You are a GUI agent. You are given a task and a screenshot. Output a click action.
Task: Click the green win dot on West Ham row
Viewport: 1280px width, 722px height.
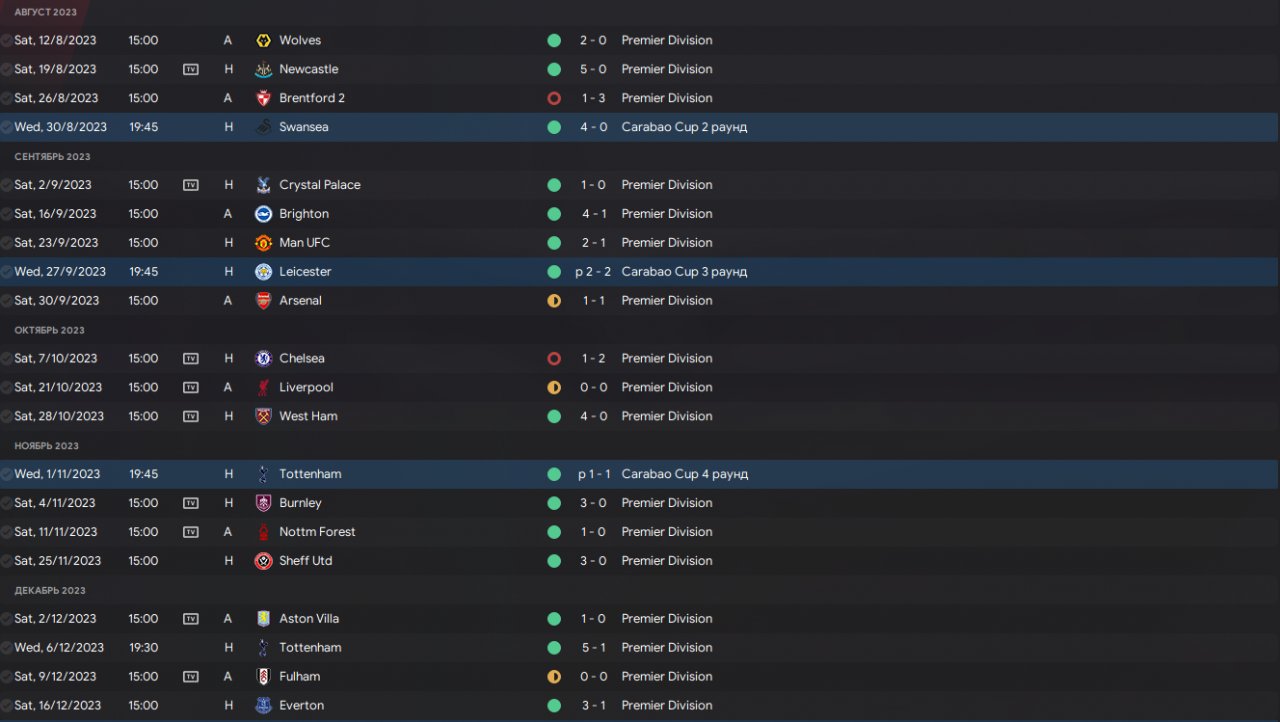point(554,416)
